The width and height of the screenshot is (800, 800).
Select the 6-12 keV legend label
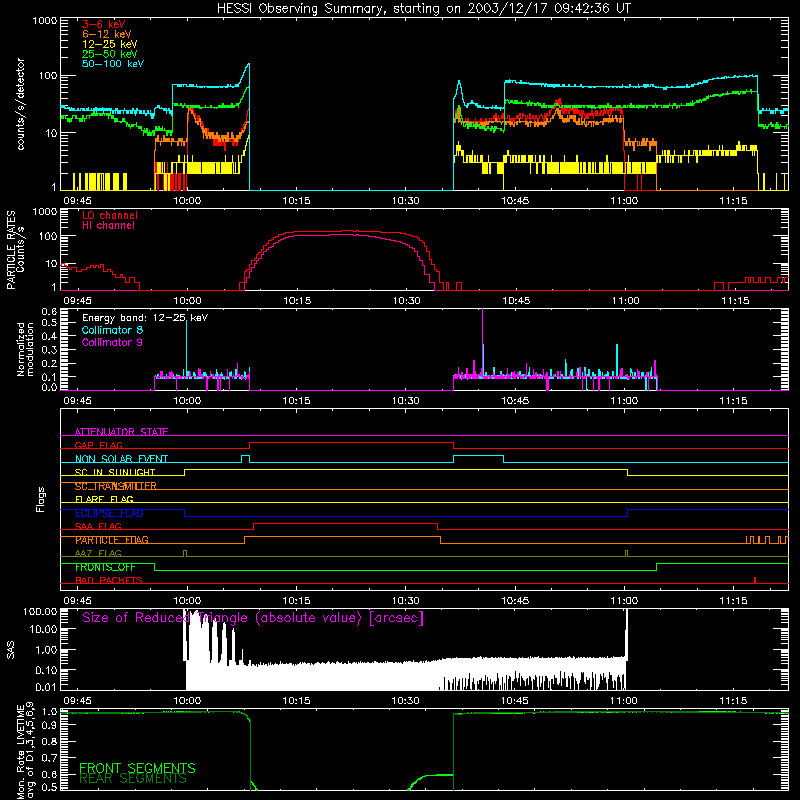(106, 34)
